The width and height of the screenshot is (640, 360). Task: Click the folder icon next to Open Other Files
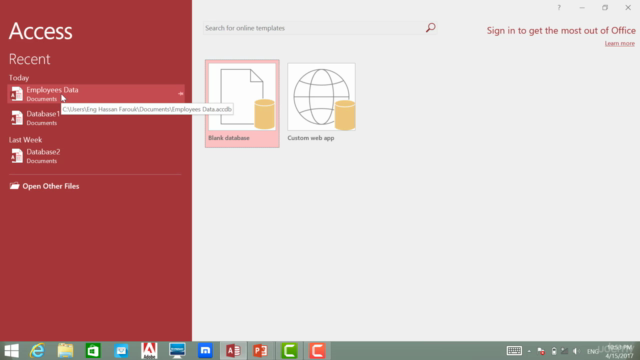click(x=15, y=186)
